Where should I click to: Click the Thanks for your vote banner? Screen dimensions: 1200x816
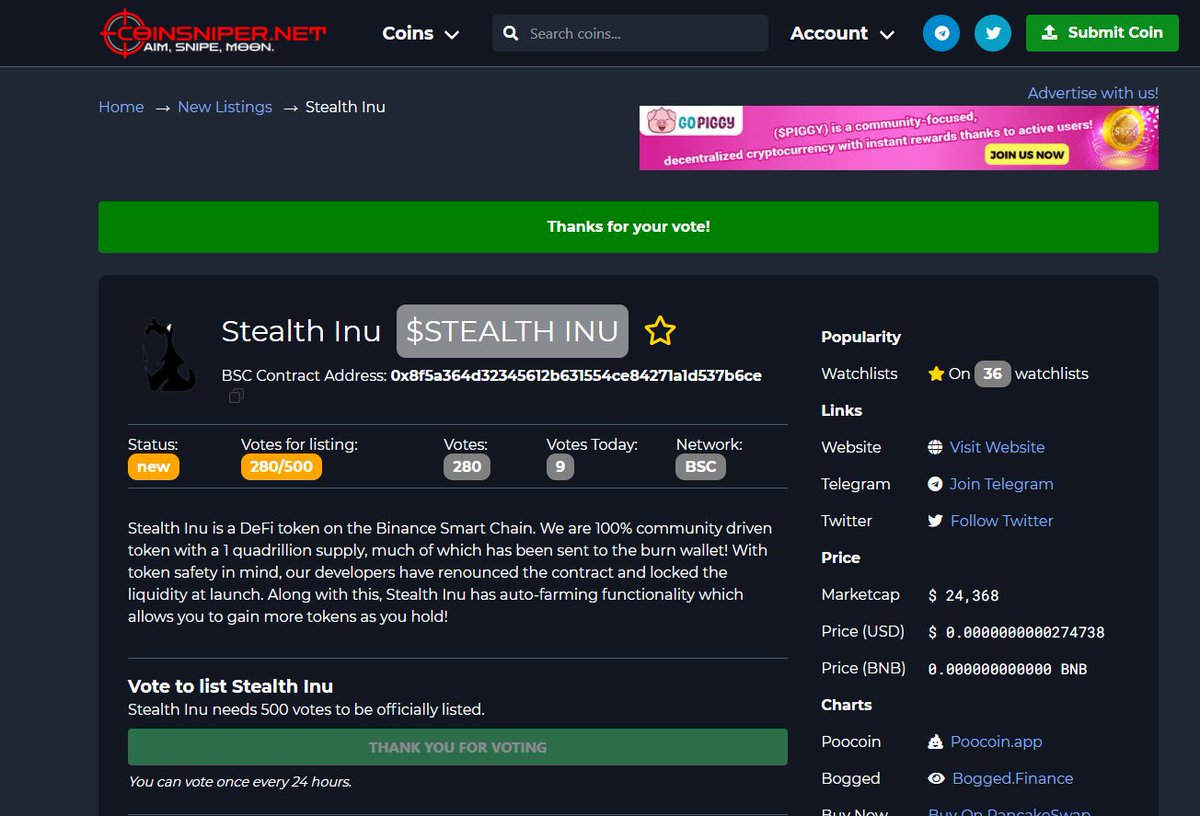coord(628,227)
